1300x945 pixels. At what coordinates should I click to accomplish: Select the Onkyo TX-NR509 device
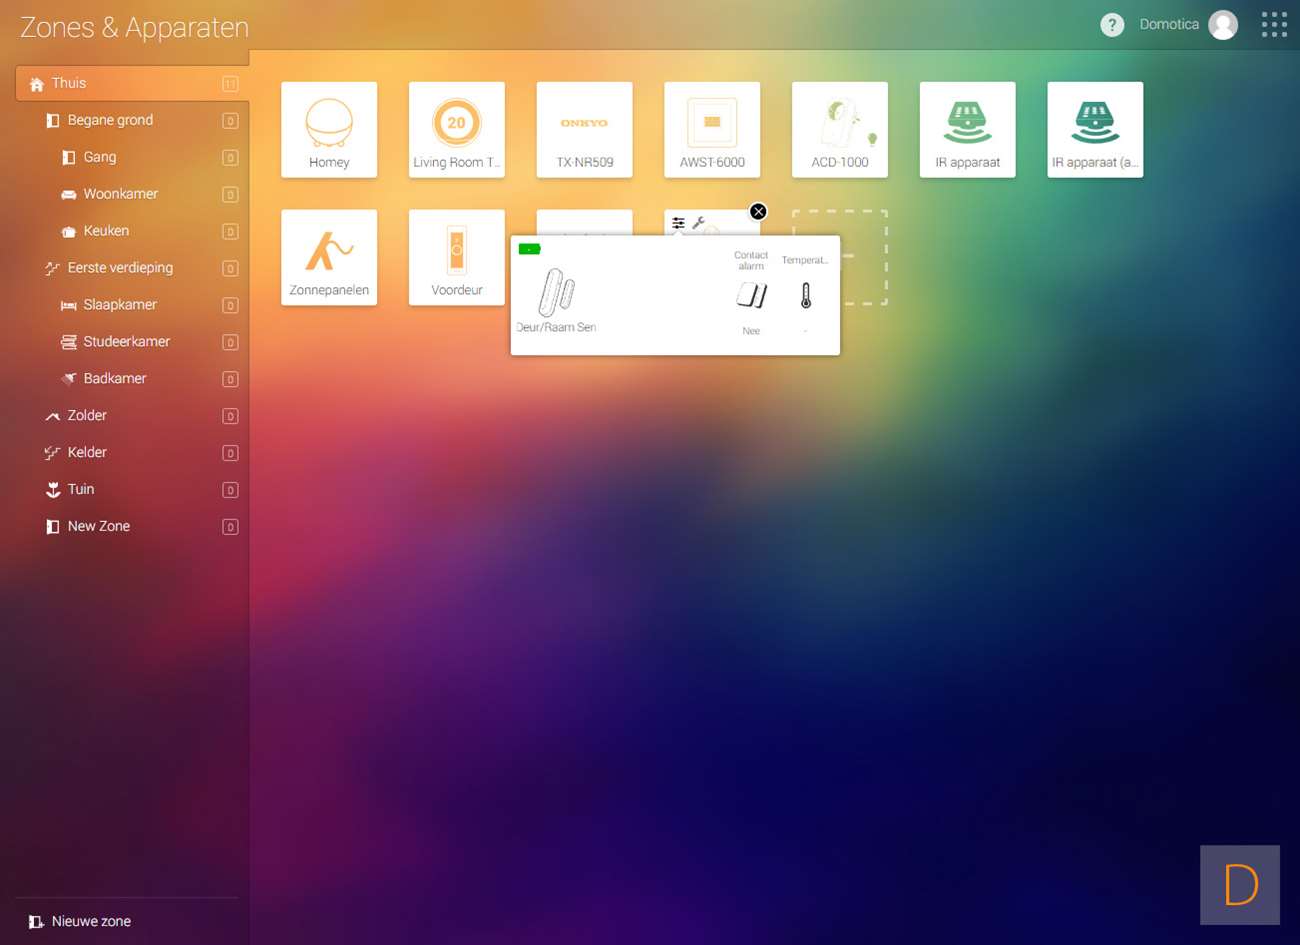click(x=585, y=130)
